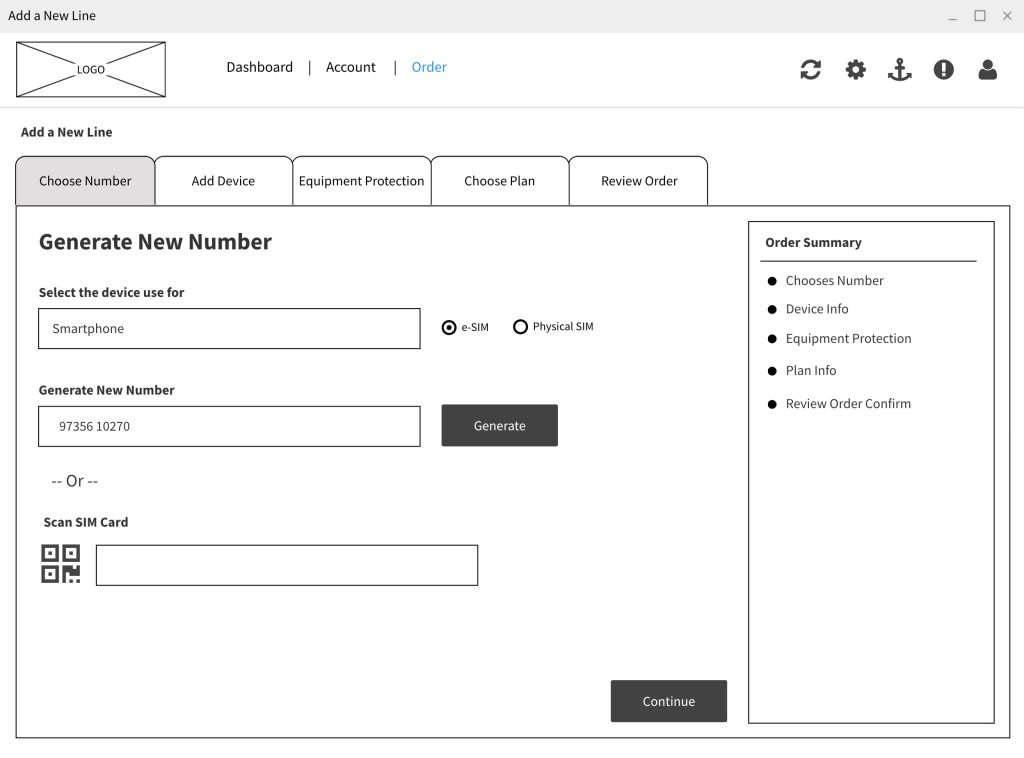Click the refresh sync icon
Screen dimensions: 1024x758
tap(810, 69)
